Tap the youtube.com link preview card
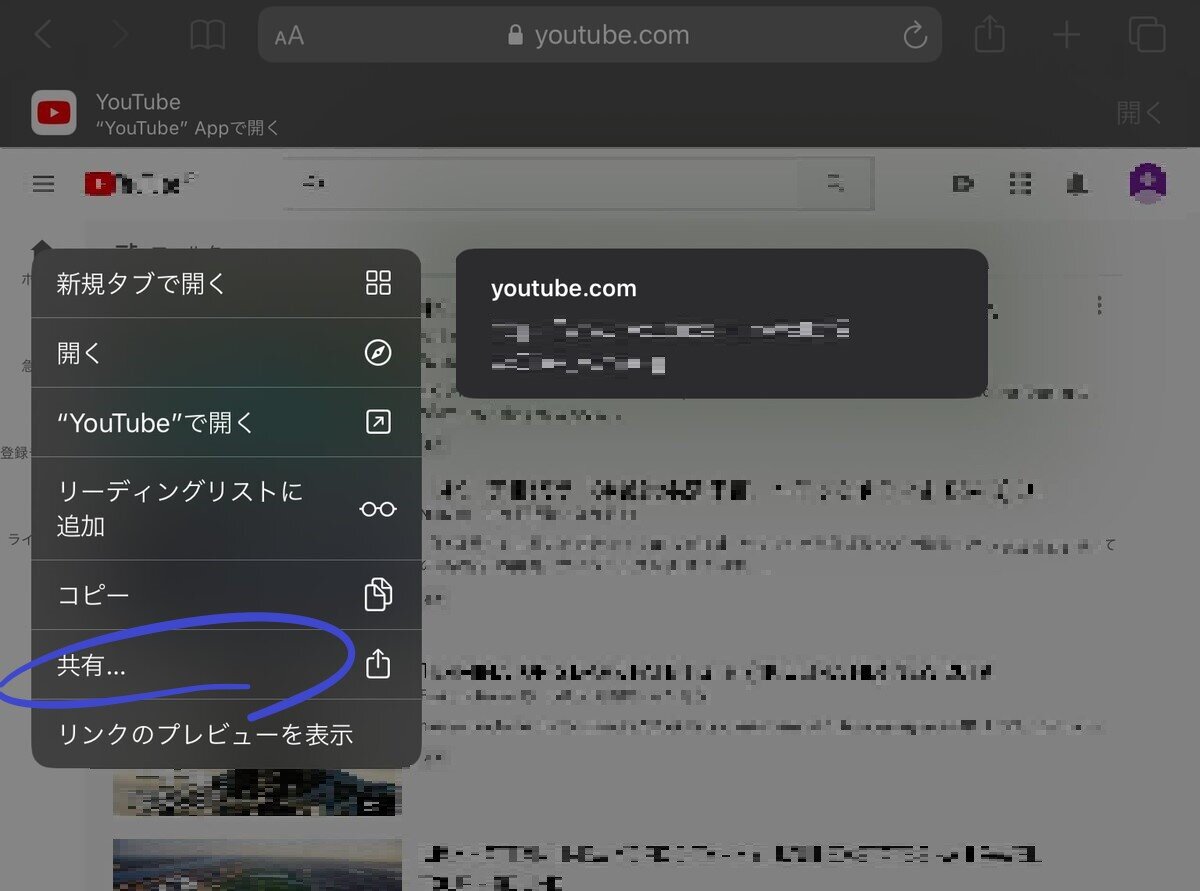The height and width of the screenshot is (891, 1200). coord(721,324)
